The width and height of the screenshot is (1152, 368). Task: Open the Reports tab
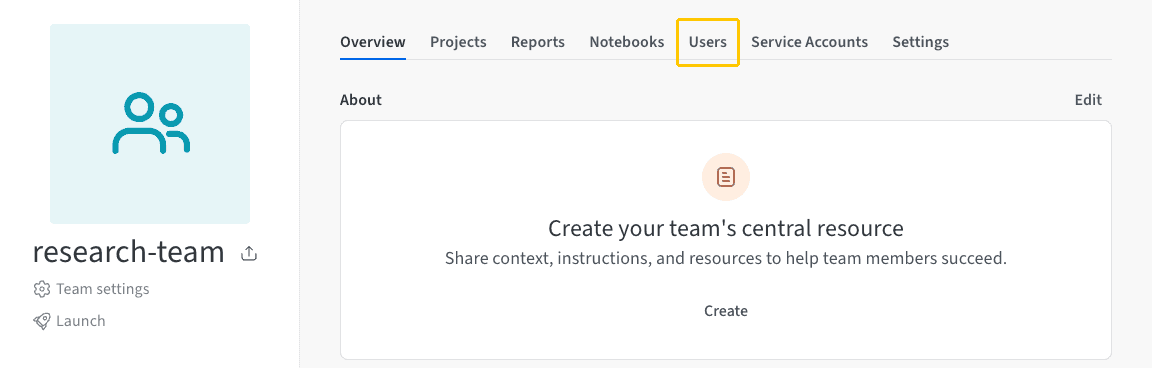point(538,42)
